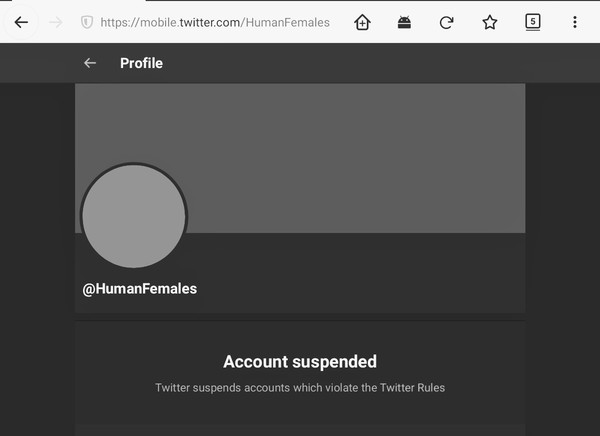
Task: Go to the browser home page icon
Action: pos(362,22)
